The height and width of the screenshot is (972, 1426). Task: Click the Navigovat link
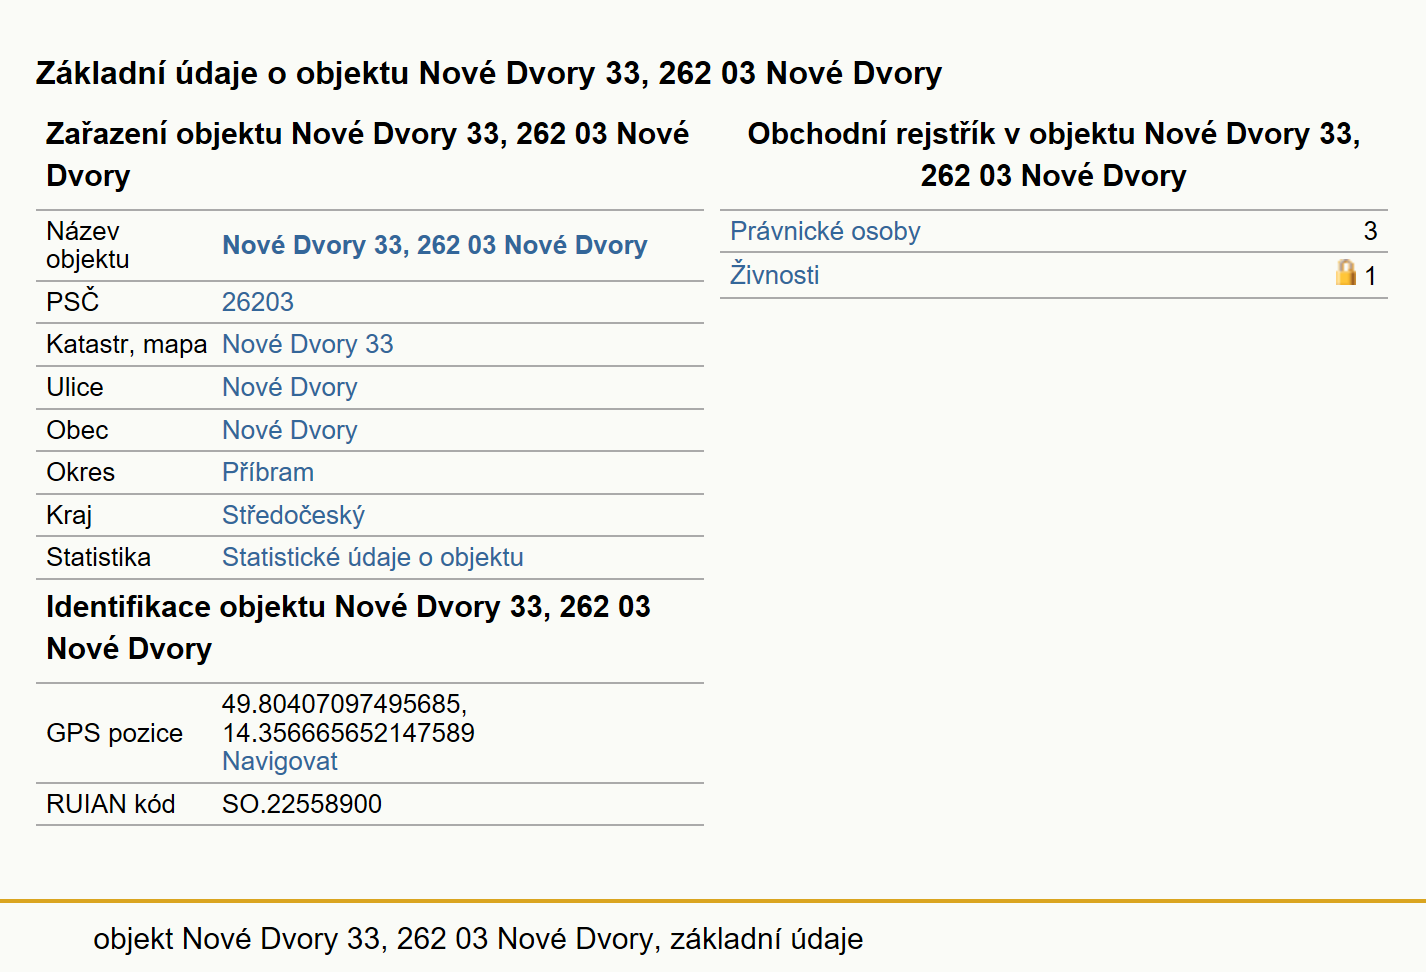coord(280,761)
